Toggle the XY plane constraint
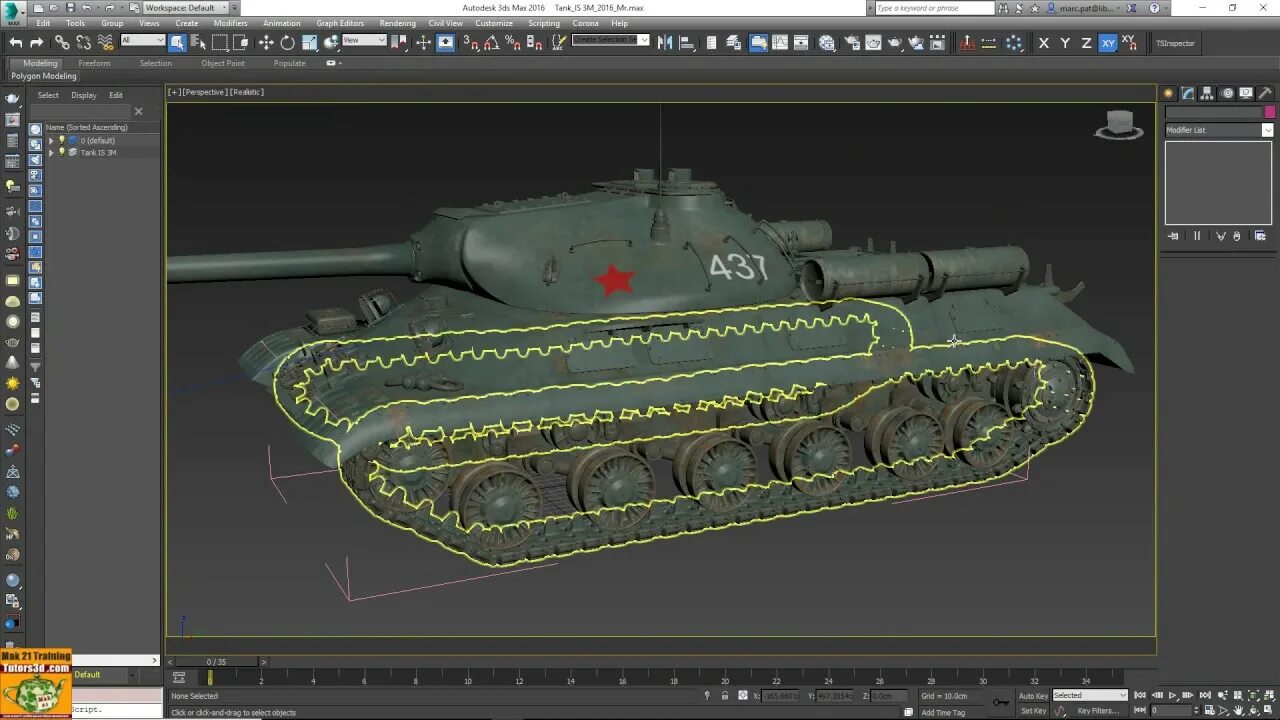 pos(1108,43)
